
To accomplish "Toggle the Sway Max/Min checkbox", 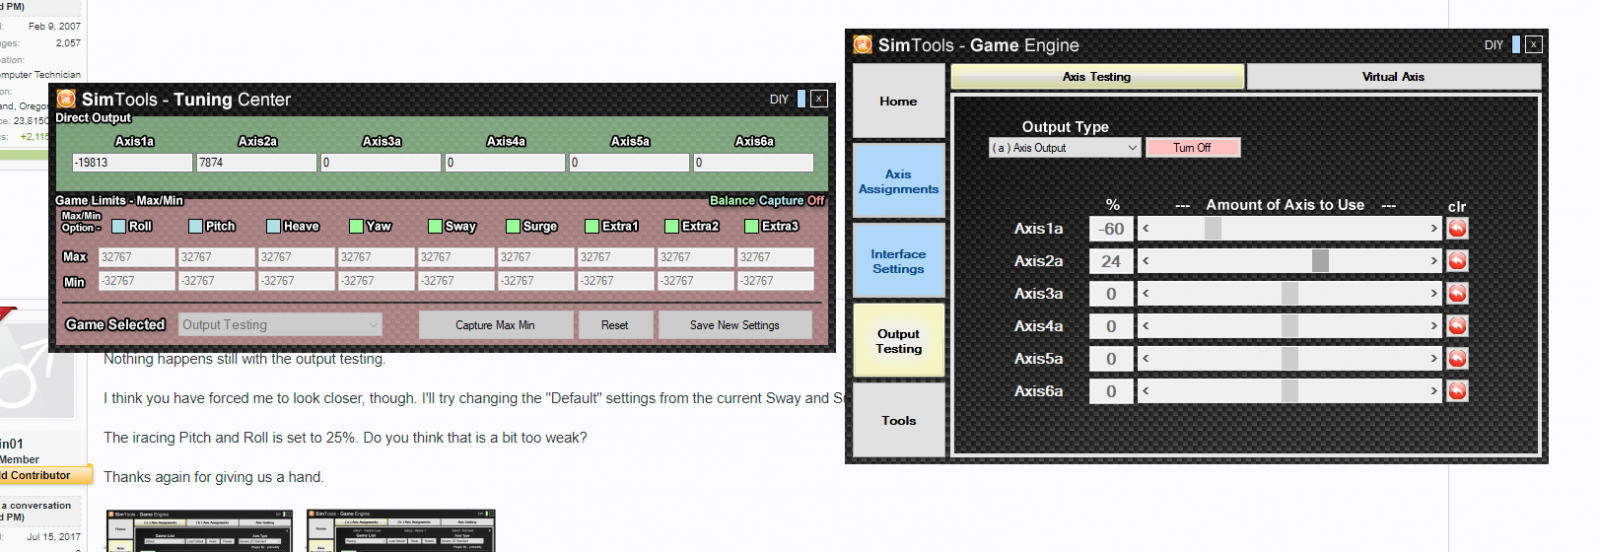I will click(435, 226).
